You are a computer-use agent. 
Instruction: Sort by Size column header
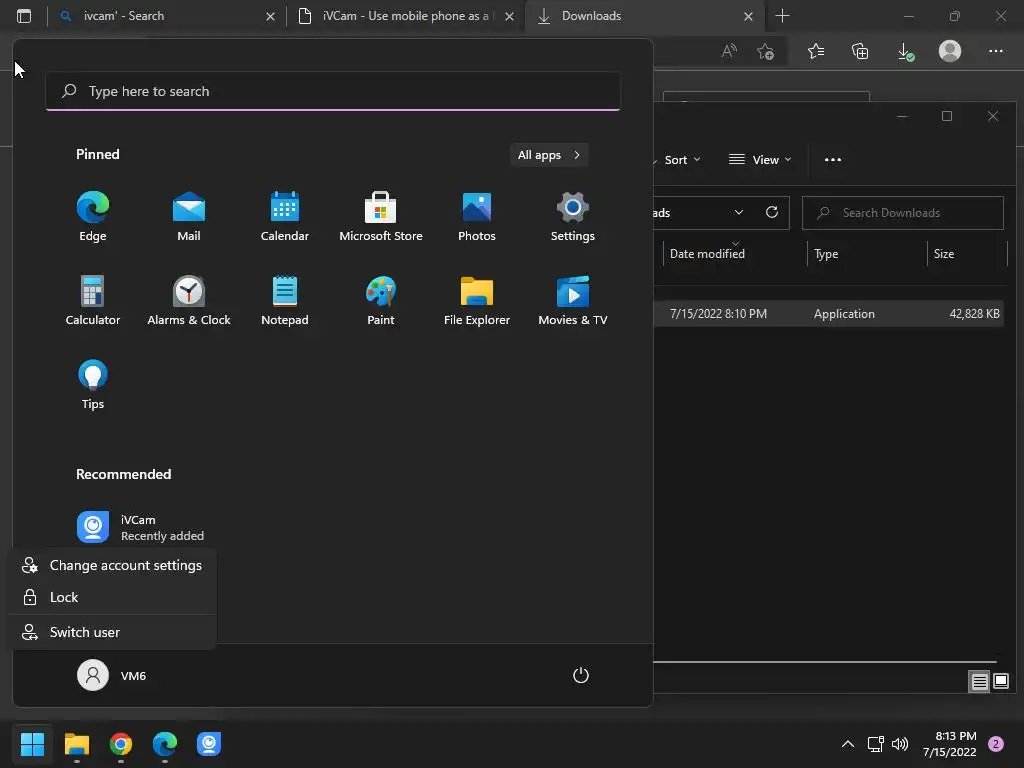click(x=944, y=254)
